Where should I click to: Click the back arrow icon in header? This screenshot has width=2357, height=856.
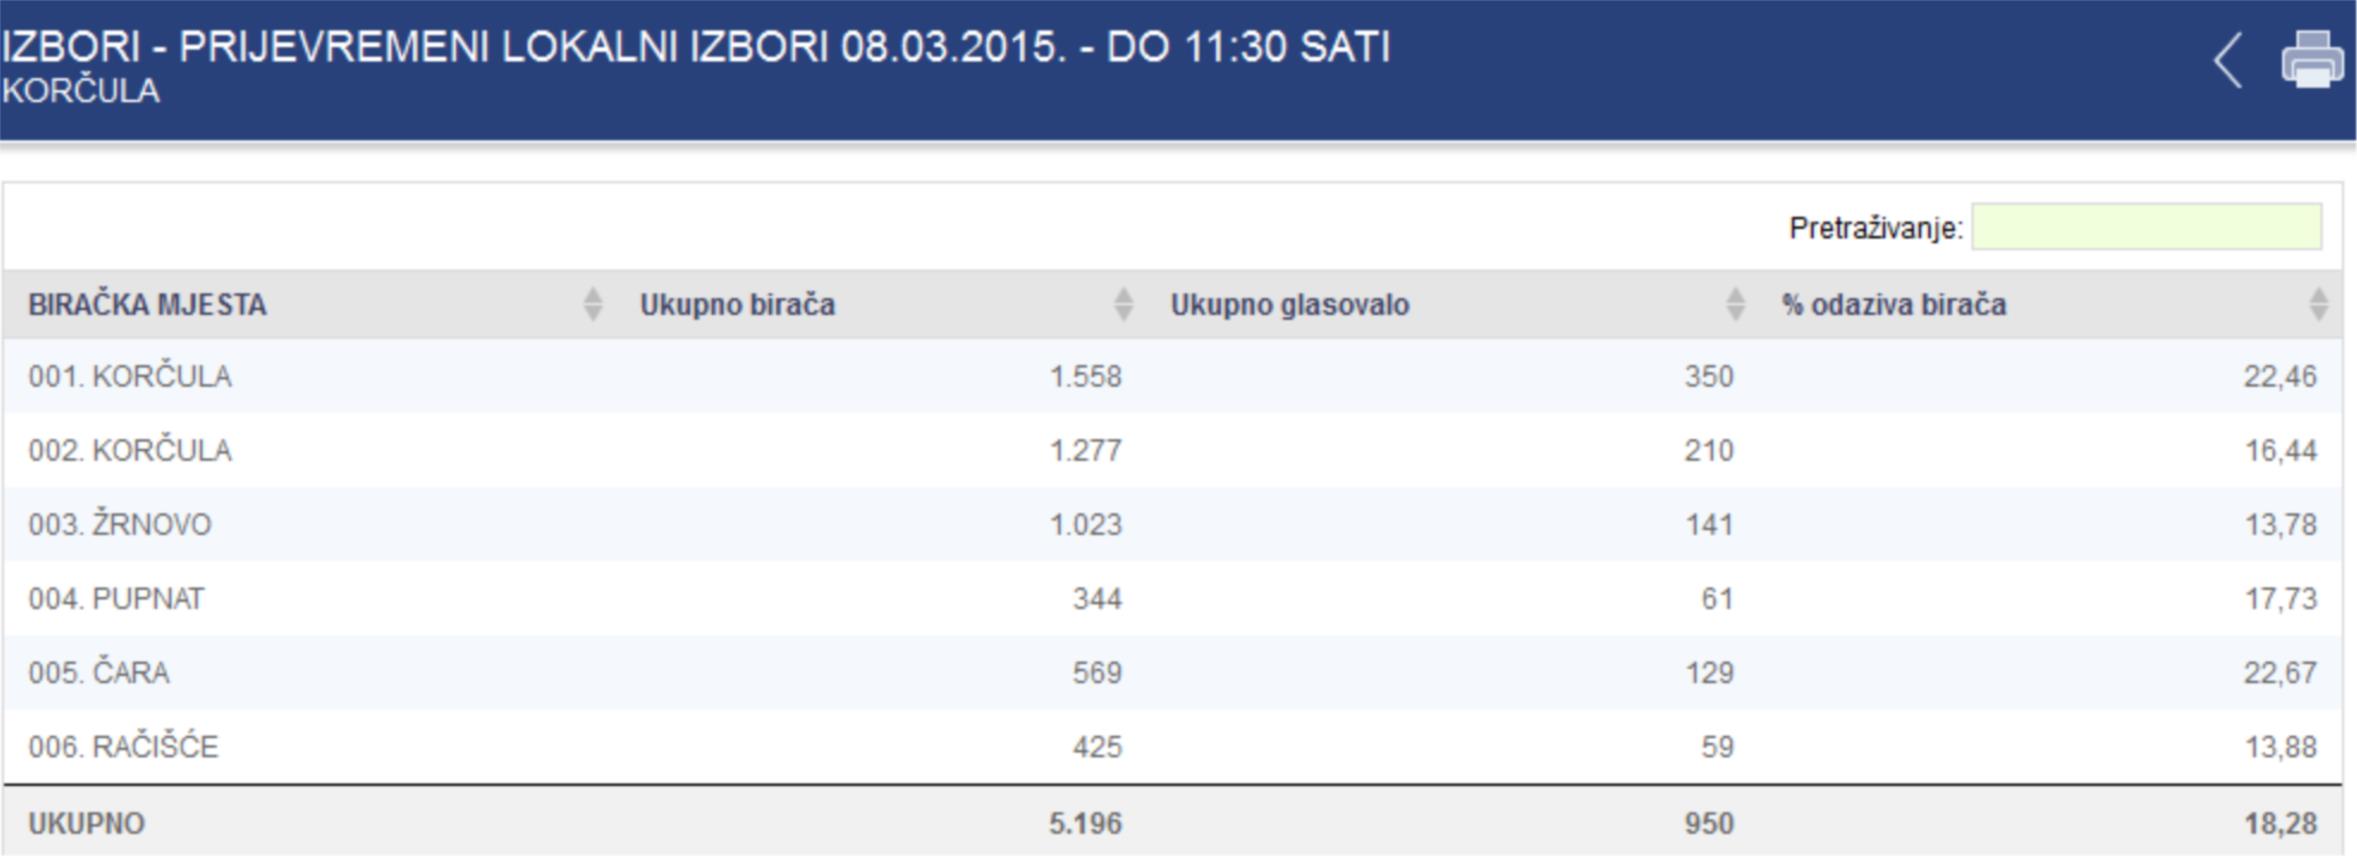point(2228,61)
